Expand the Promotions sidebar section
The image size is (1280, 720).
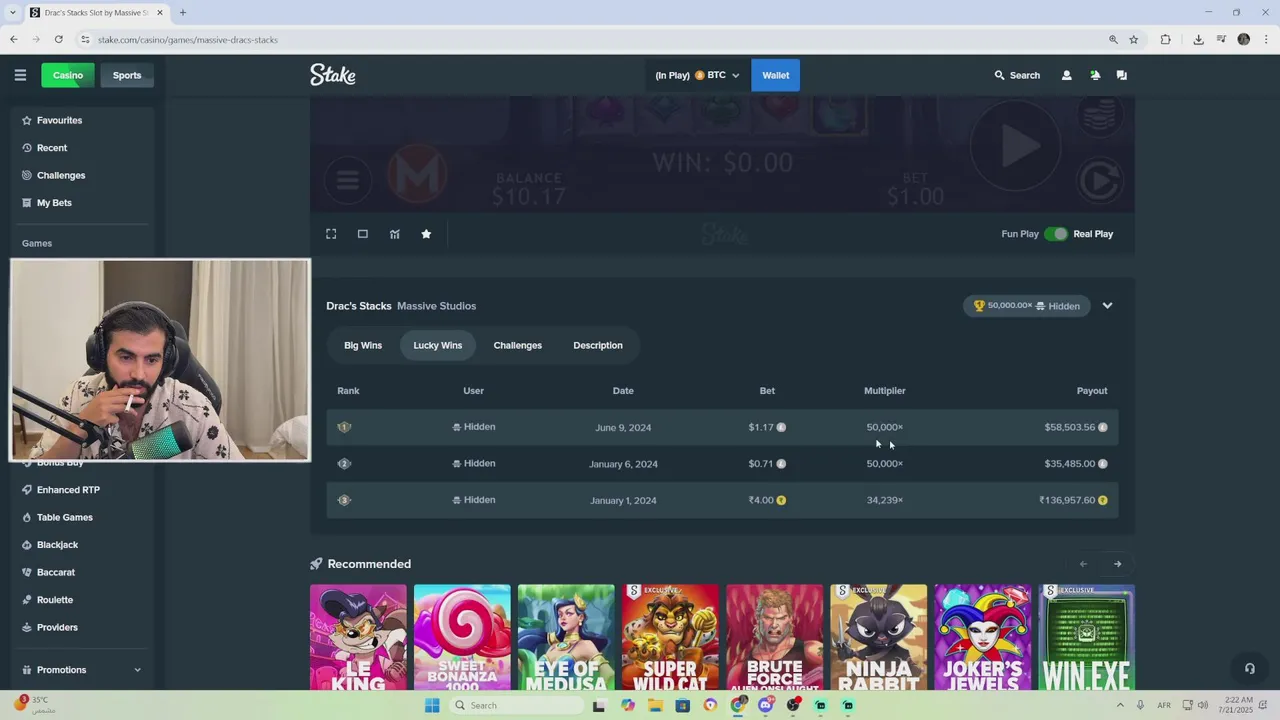point(82,670)
